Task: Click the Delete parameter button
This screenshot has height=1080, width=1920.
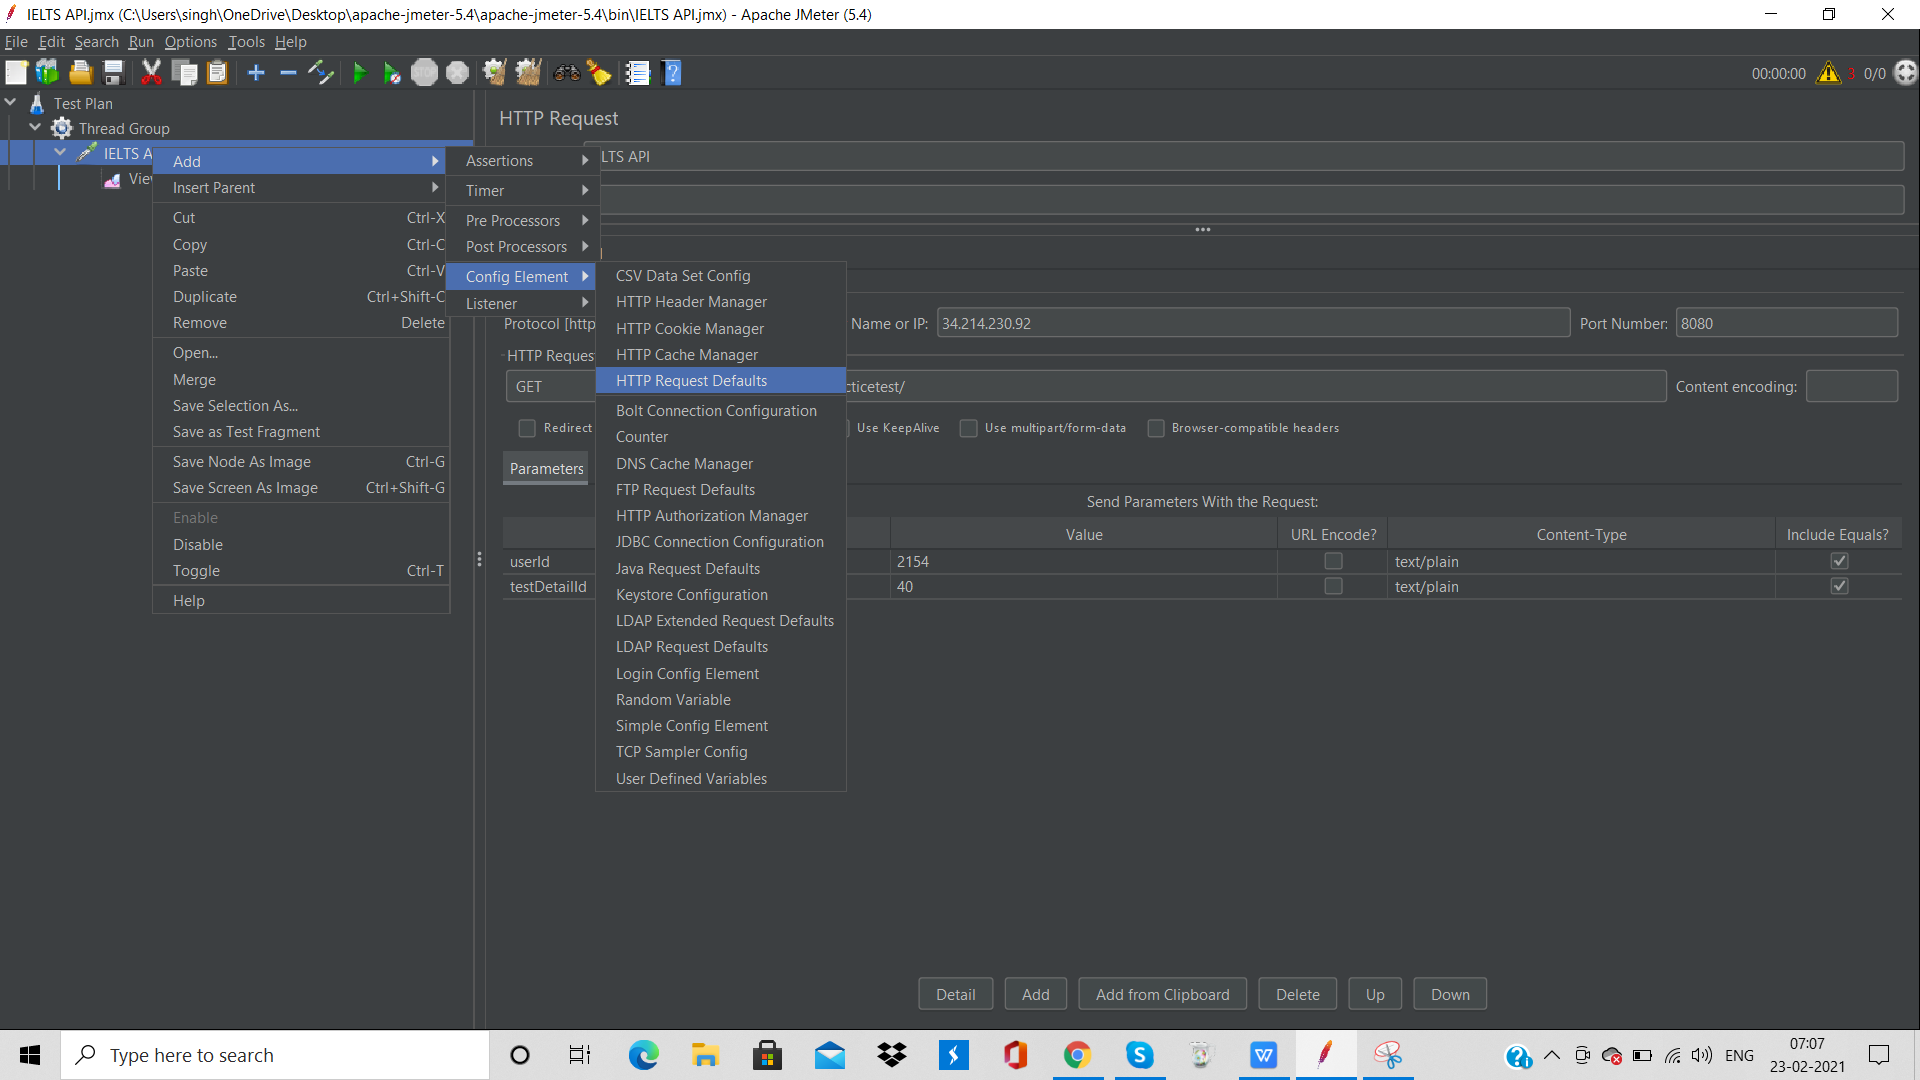Action: 1297,994
